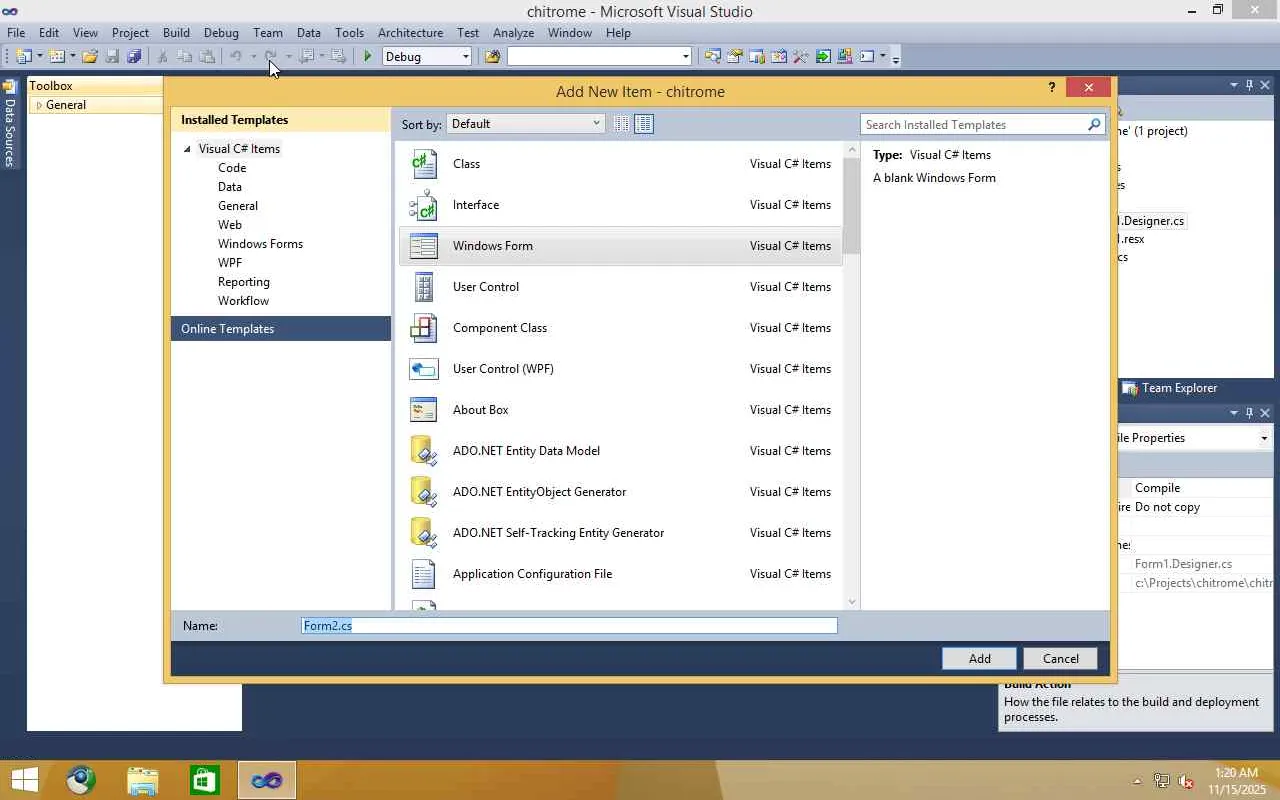Open the Build menu
The height and width of the screenshot is (800, 1280).
pyautogui.click(x=176, y=33)
